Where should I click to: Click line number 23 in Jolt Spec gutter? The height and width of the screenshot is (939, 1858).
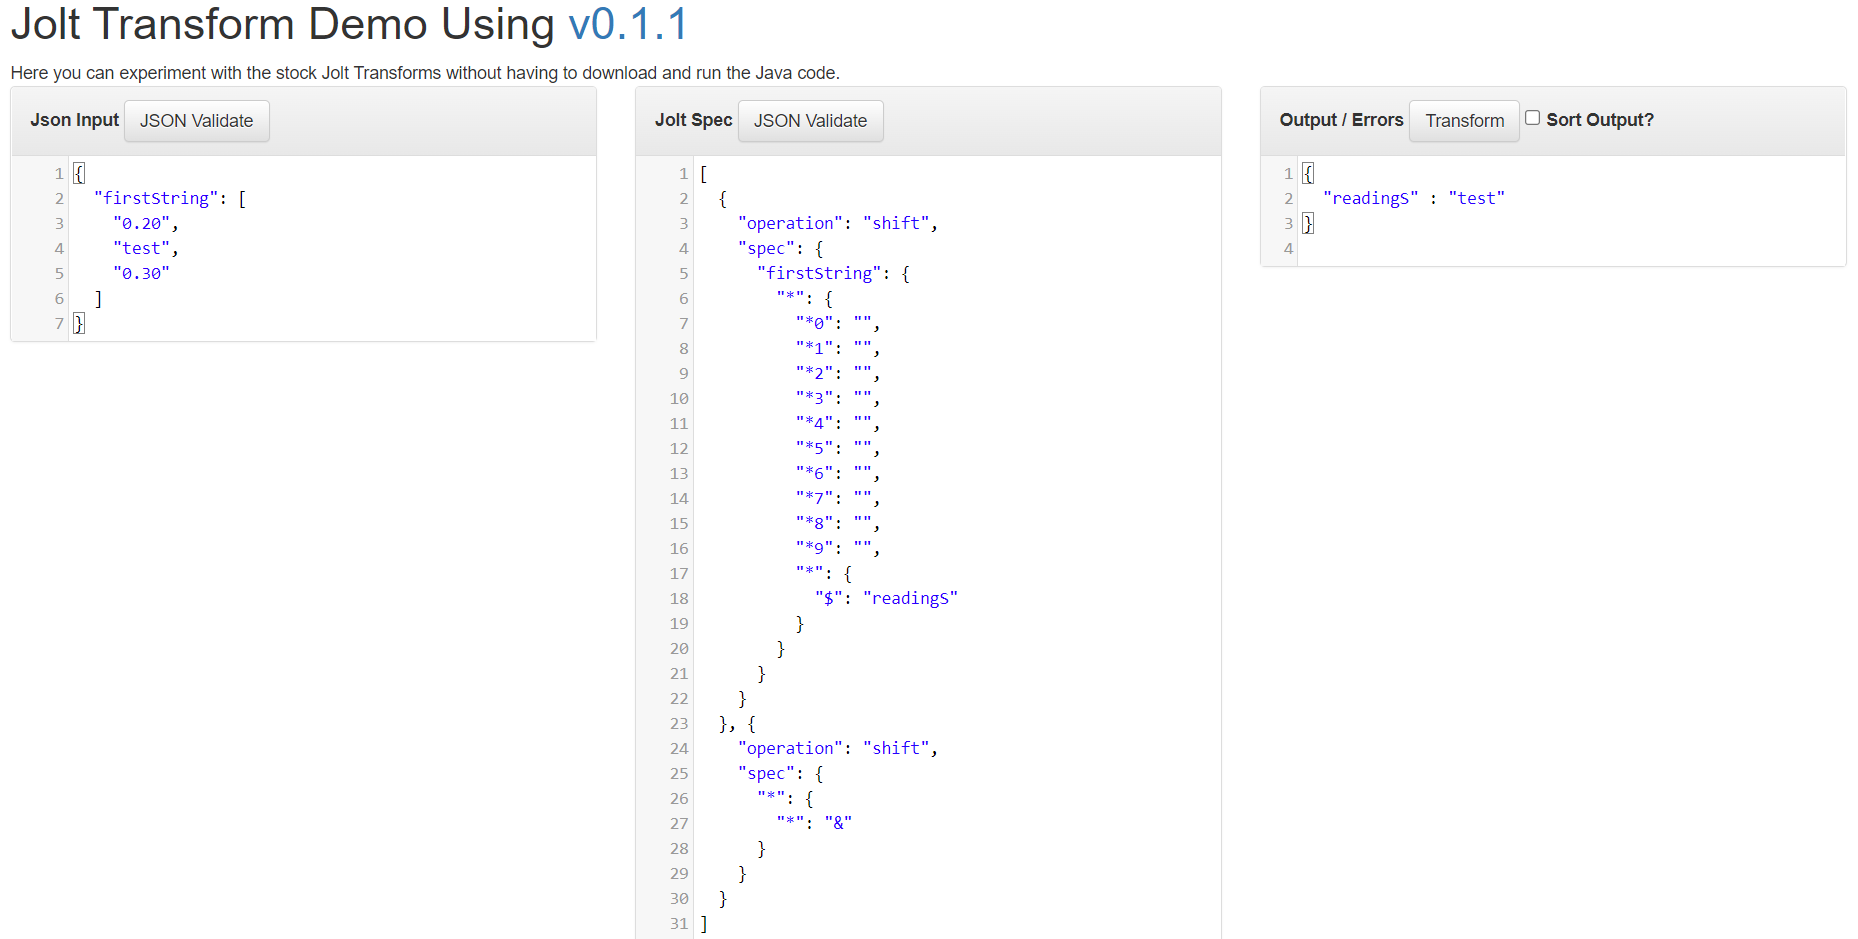679,723
